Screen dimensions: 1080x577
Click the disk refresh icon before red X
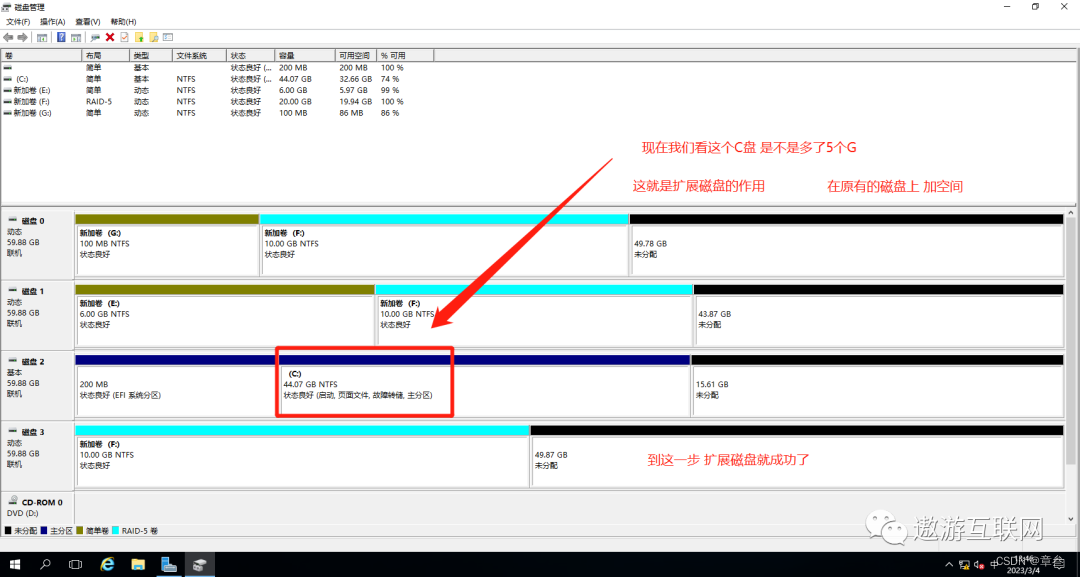click(x=95, y=37)
